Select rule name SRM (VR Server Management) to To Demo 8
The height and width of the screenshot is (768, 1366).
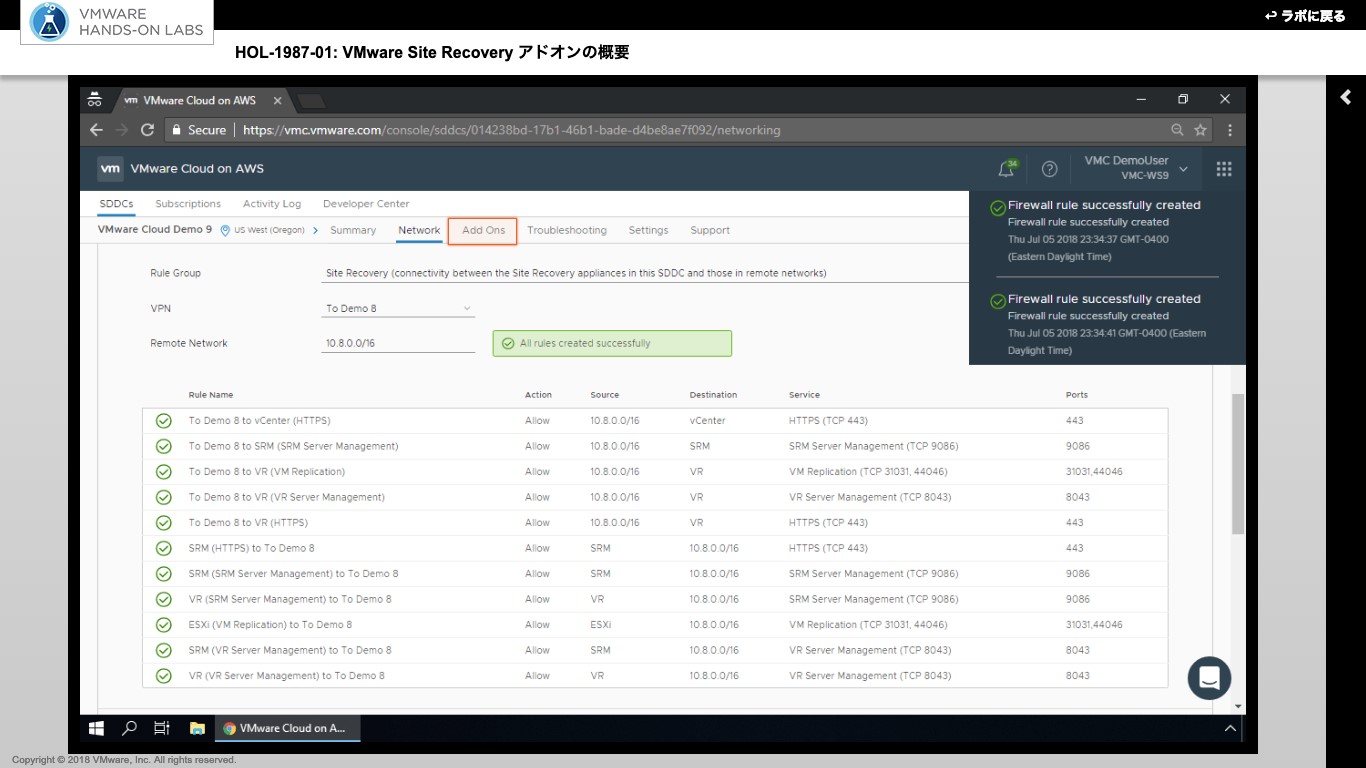coord(290,650)
